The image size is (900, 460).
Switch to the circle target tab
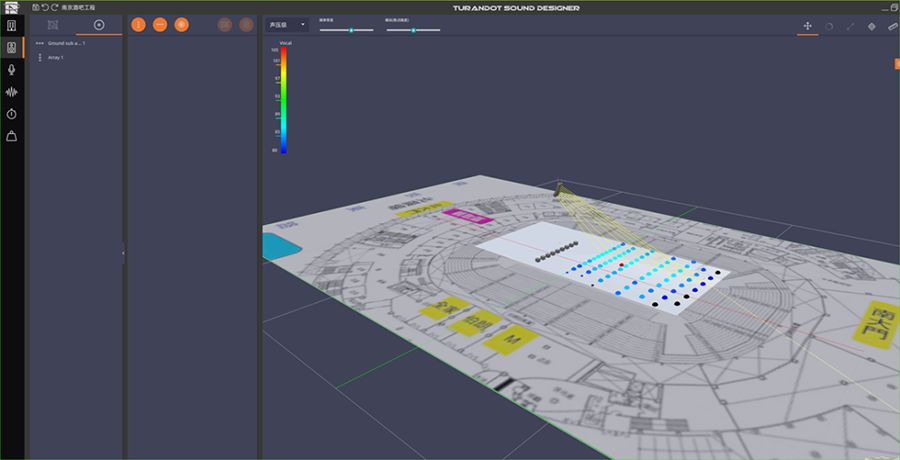pyautogui.click(x=98, y=24)
